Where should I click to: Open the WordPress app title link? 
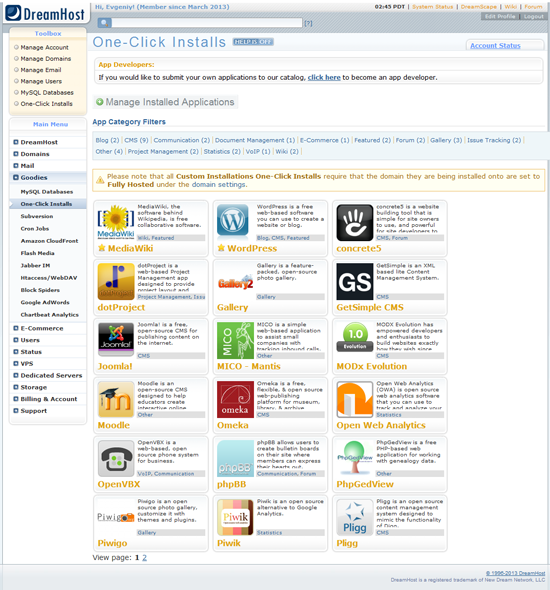[x=252, y=248]
